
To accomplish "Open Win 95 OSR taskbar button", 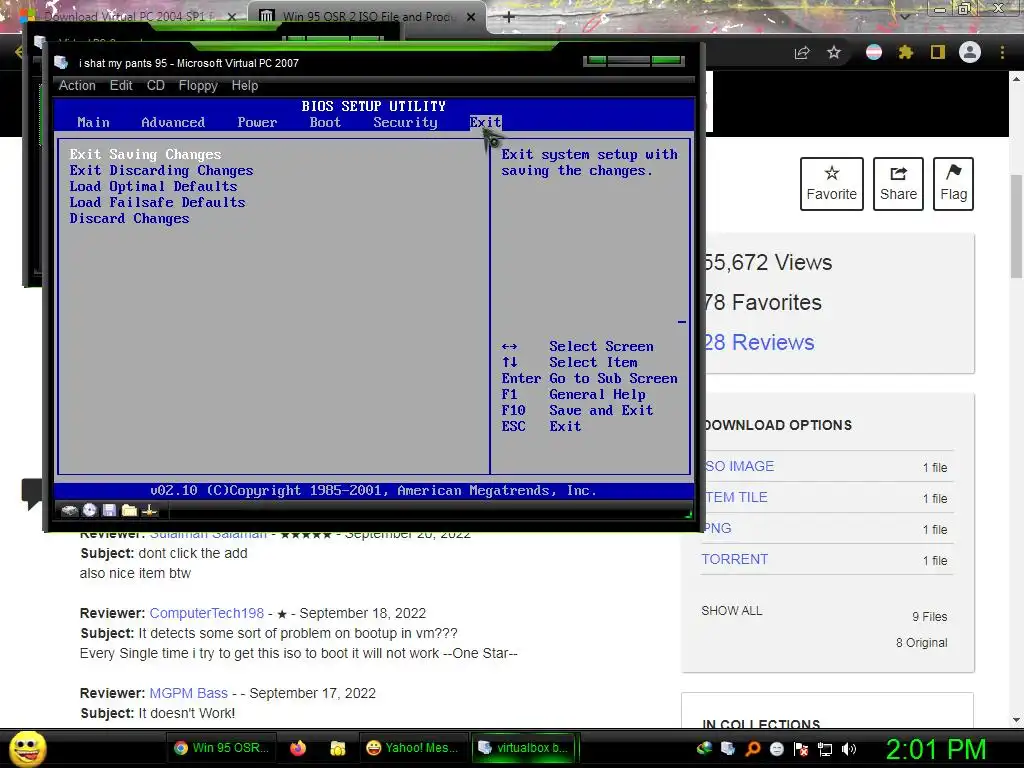I will coord(222,748).
